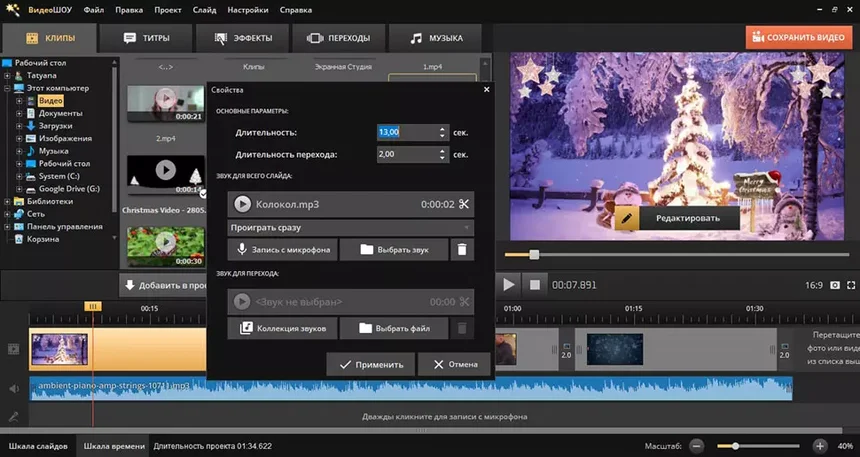Click the Сохранить видео button
The width and height of the screenshot is (860, 457).
[799, 37]
